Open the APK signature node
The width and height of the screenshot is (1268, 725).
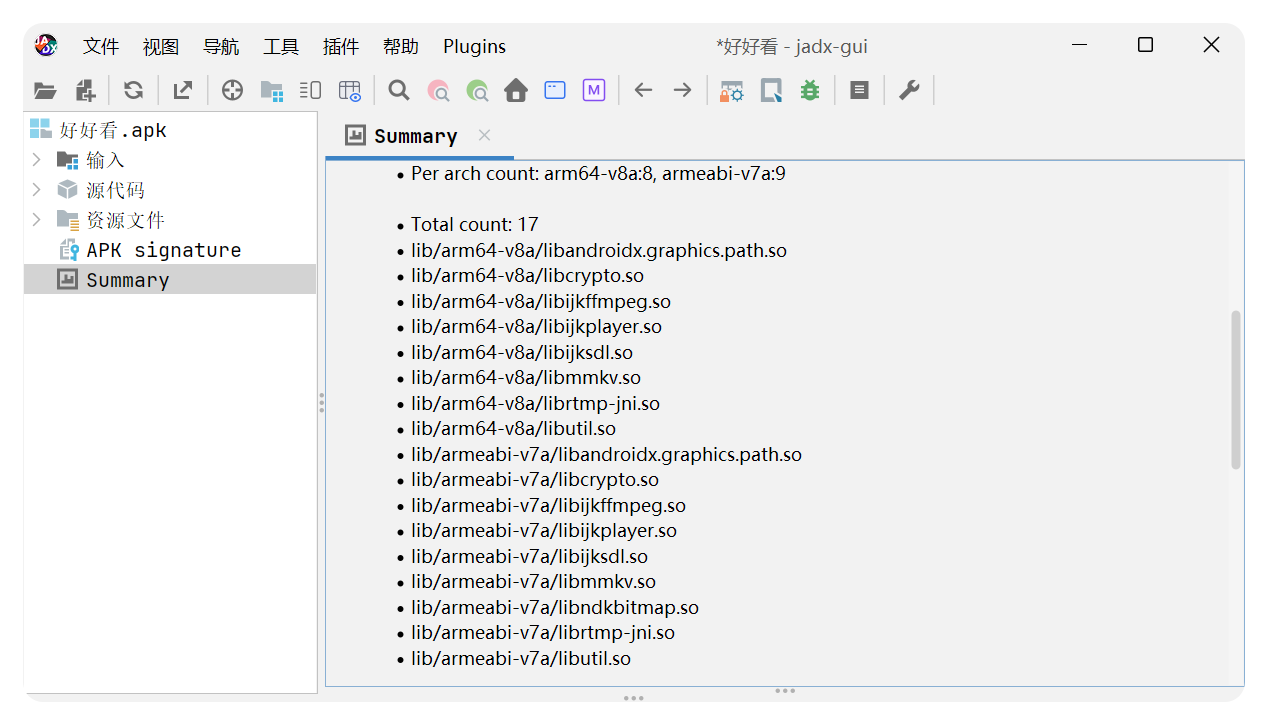[149, 250]
